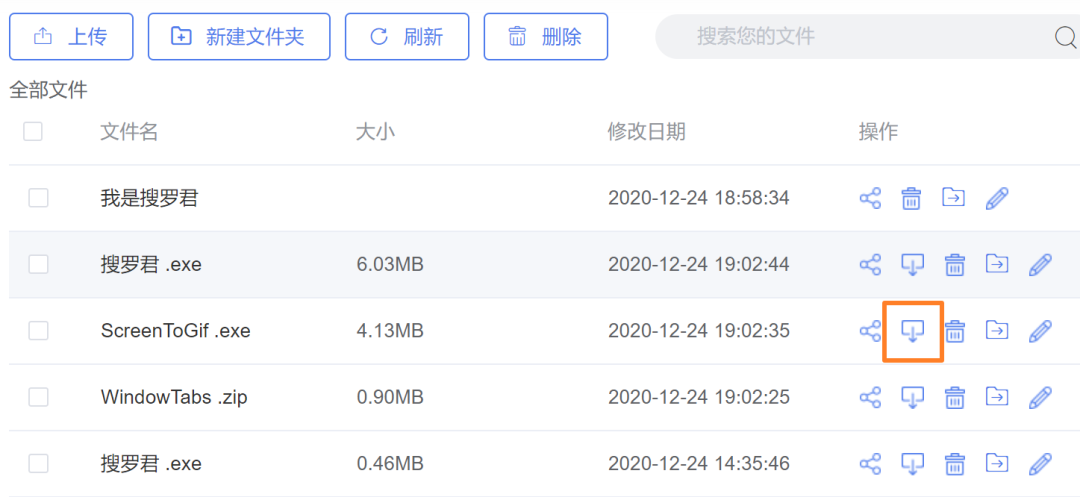Viewport: 1080px width, 497px height.
Task: Delete WindowTabs .zip with trash icon
Action: (954, 397)
